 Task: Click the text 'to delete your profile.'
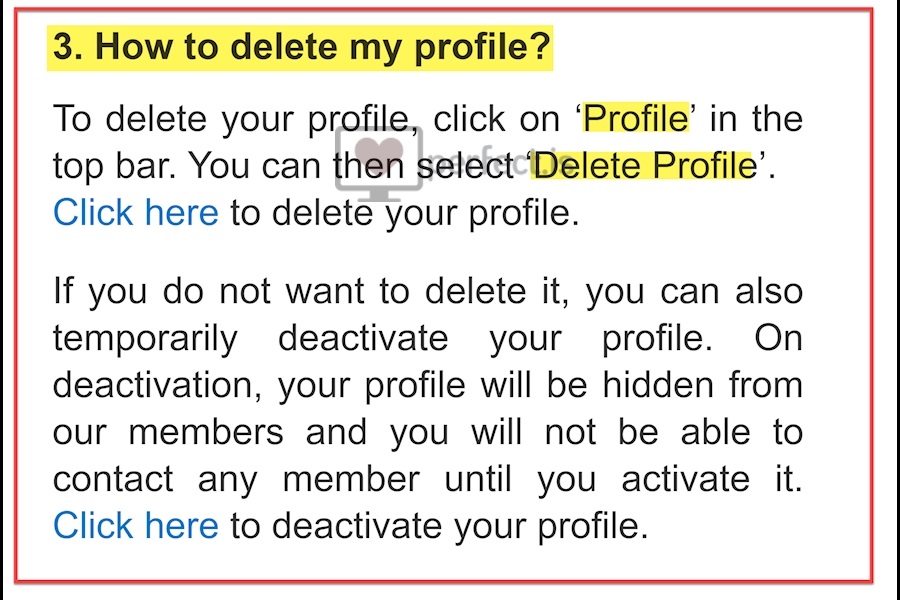(x=405, y=213)
